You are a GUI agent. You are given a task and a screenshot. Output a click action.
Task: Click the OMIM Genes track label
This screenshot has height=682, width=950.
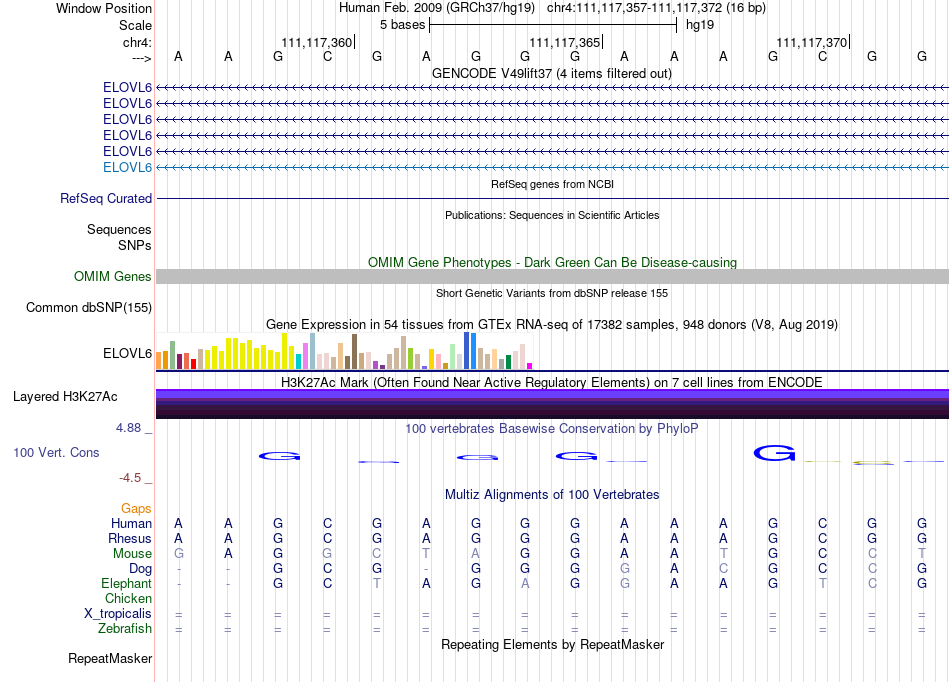tap(112, 277)
